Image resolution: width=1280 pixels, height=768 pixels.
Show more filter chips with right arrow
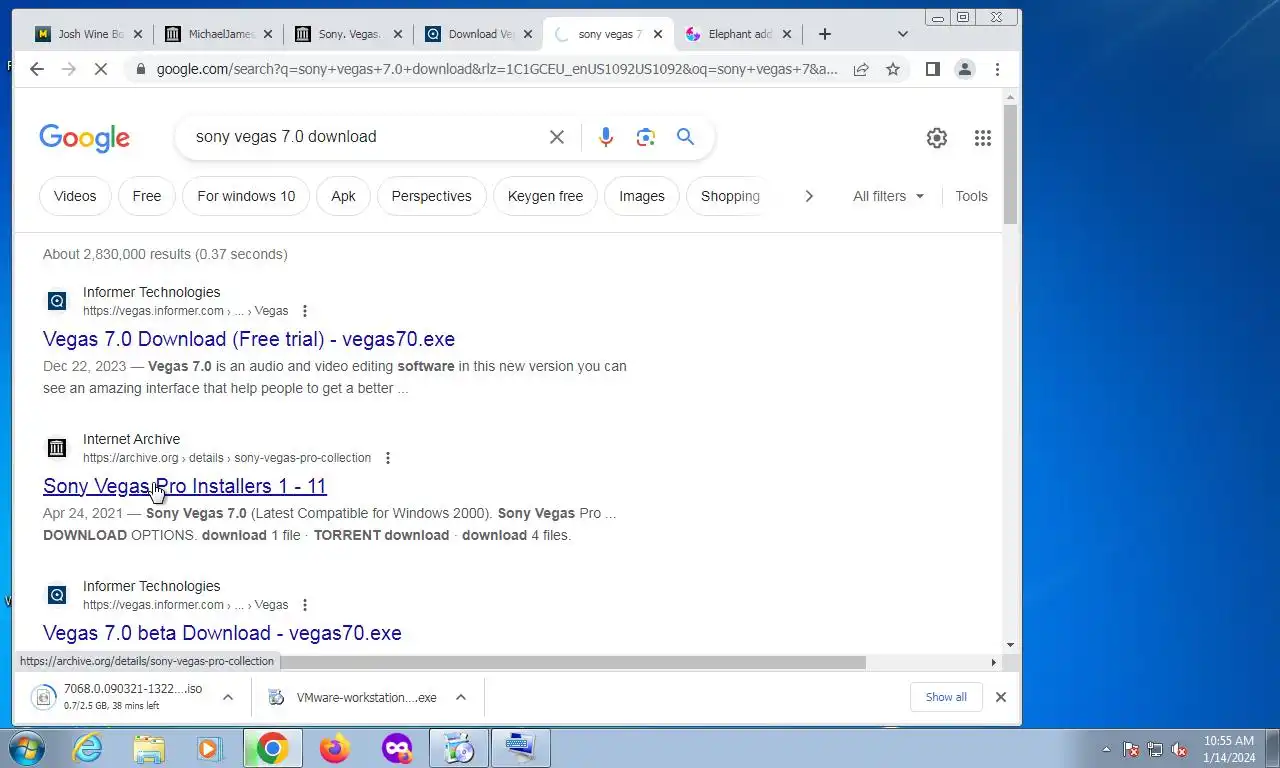point(808,196)
